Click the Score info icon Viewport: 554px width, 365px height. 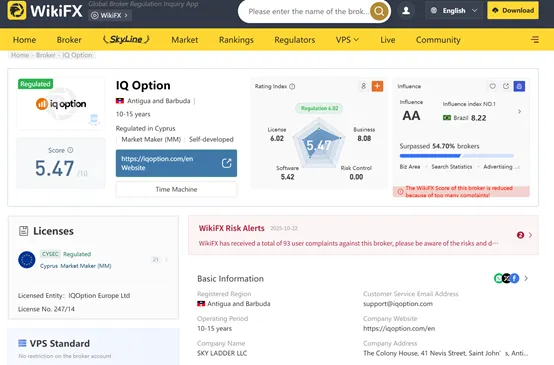point(70,150)
